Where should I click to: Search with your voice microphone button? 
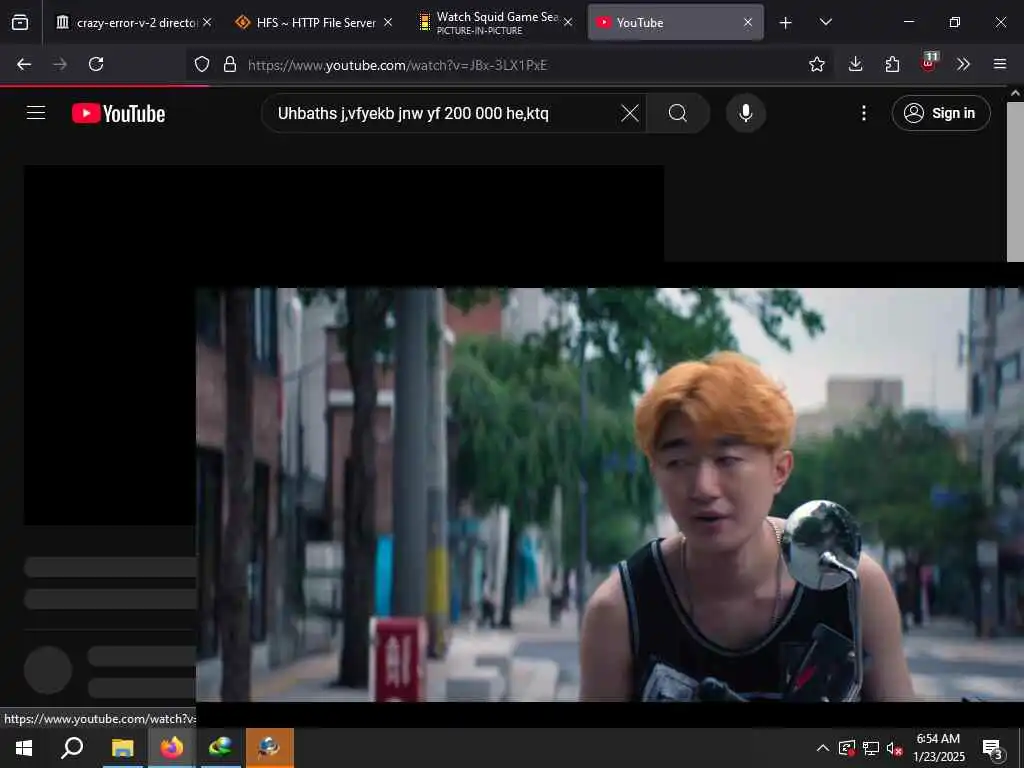click(x=746, y=114)
